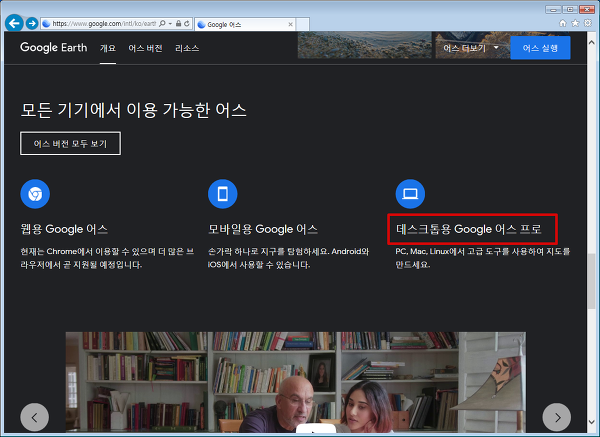Click the vertical scrollbar thumb
The width and height of the screenshot is (600, 437).
tap(592, 281)
